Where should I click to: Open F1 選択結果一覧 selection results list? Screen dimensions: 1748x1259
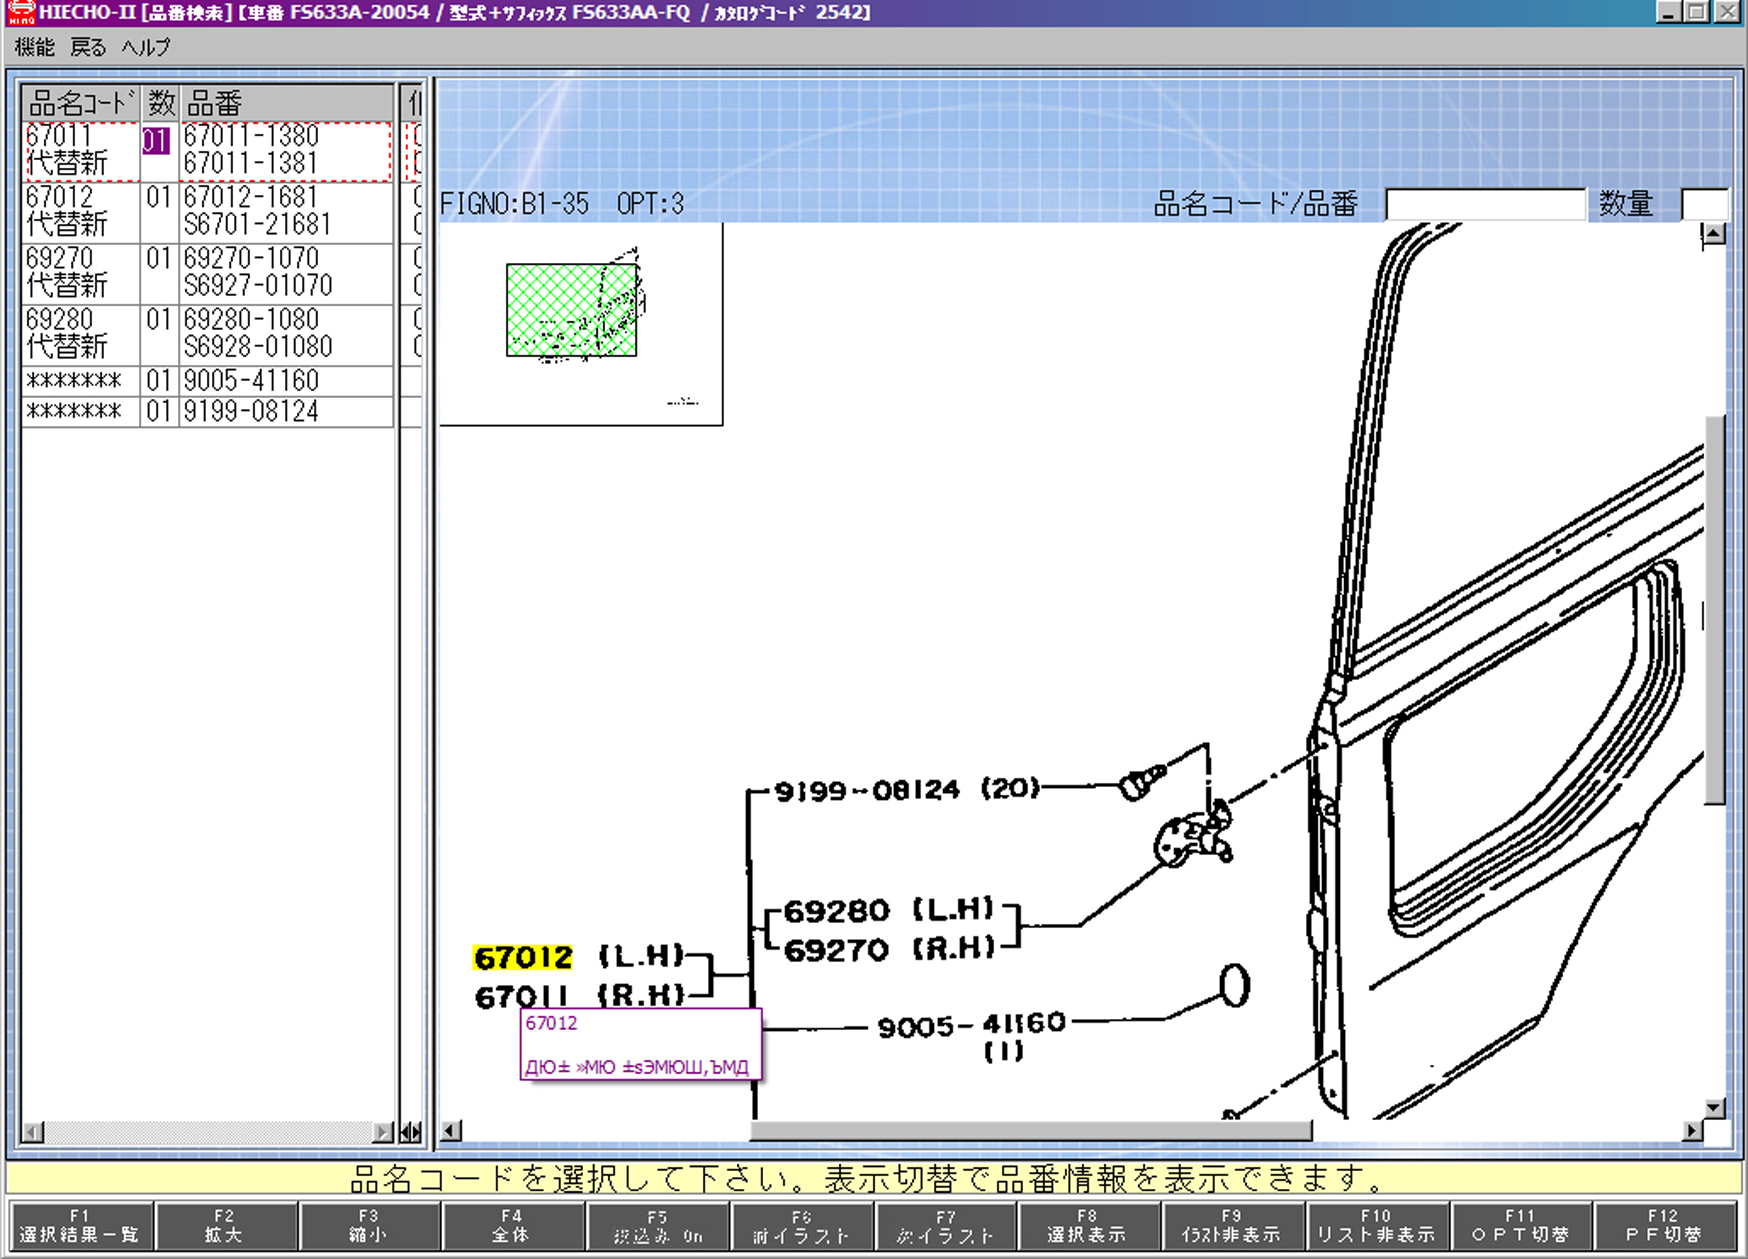[80, 1225]
